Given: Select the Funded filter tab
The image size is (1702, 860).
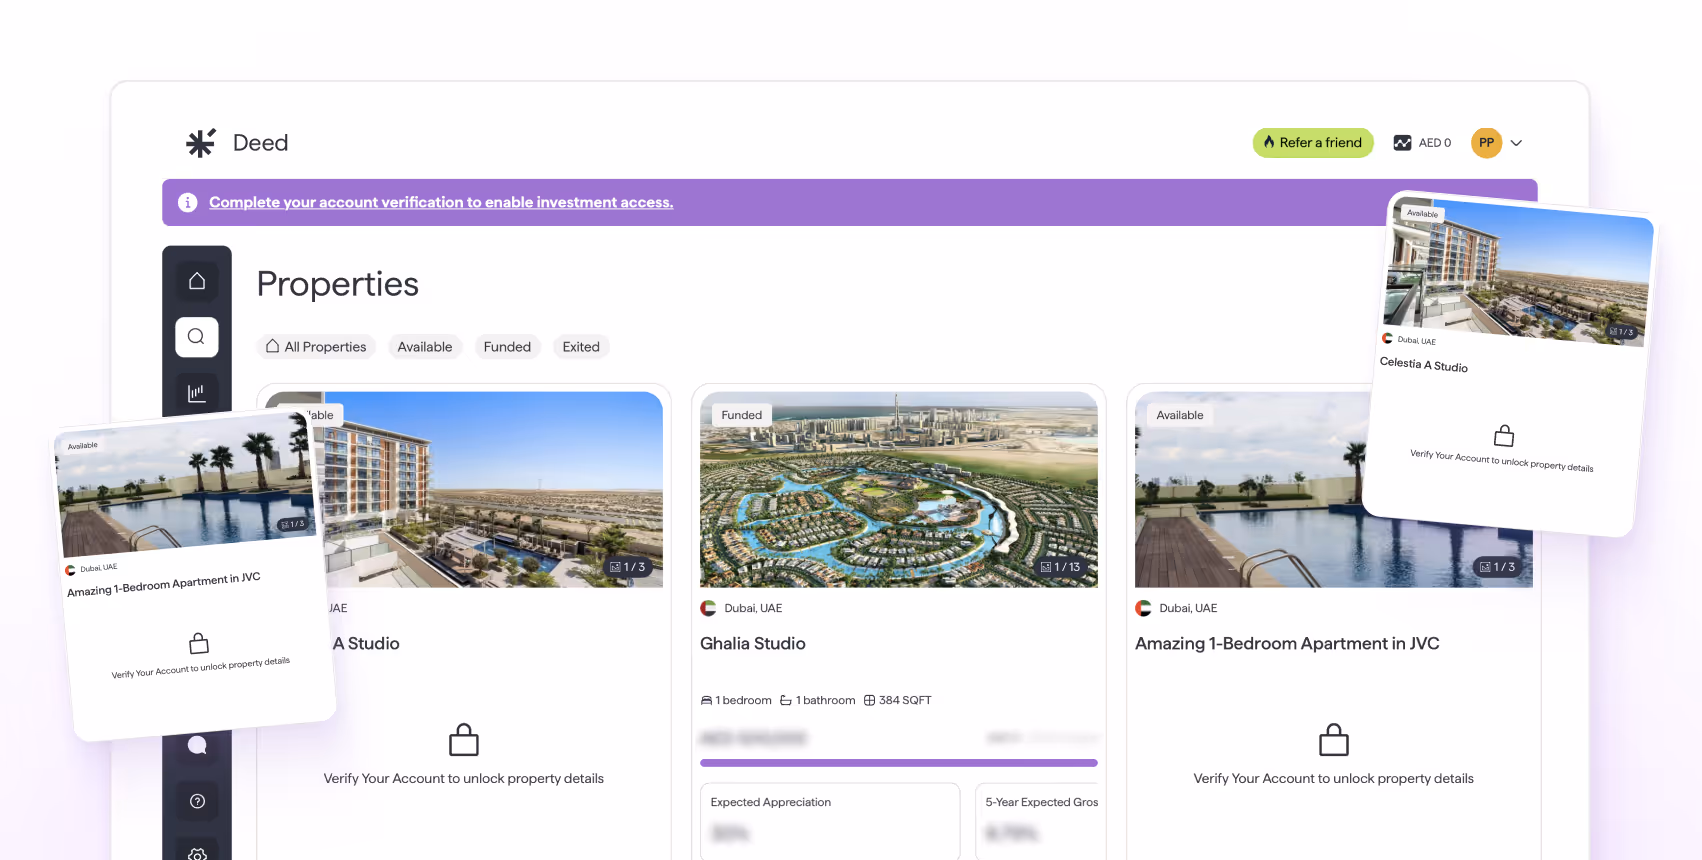Looking at the screenshot, I should click(507, 347).
